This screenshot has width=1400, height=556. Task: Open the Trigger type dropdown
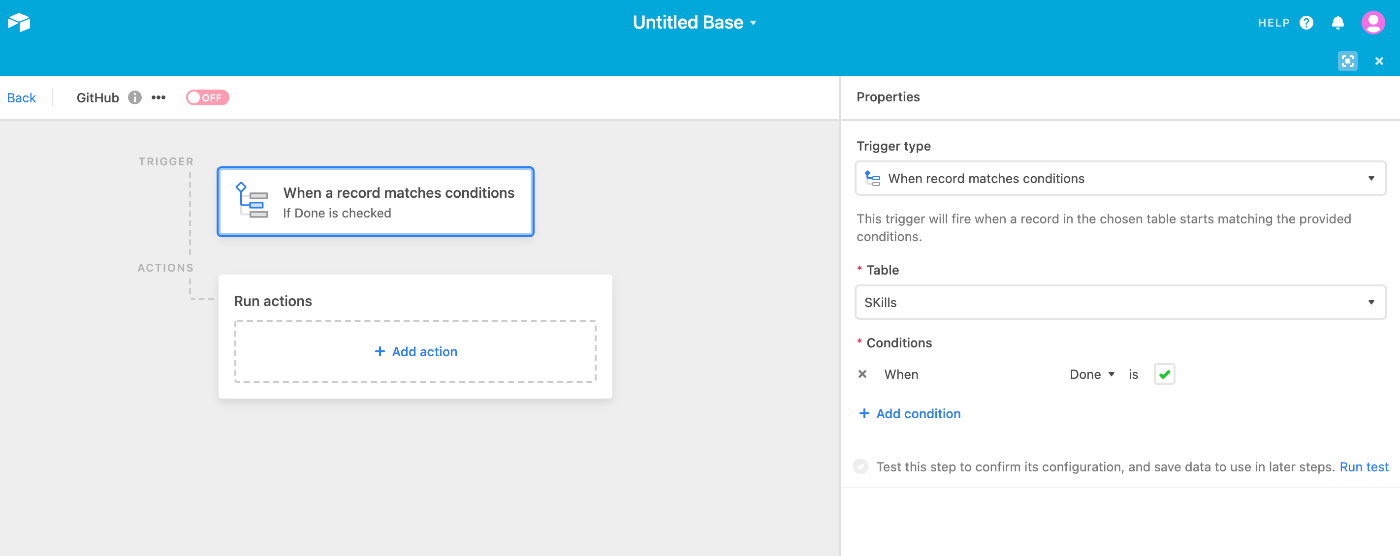coord(1120,179)
